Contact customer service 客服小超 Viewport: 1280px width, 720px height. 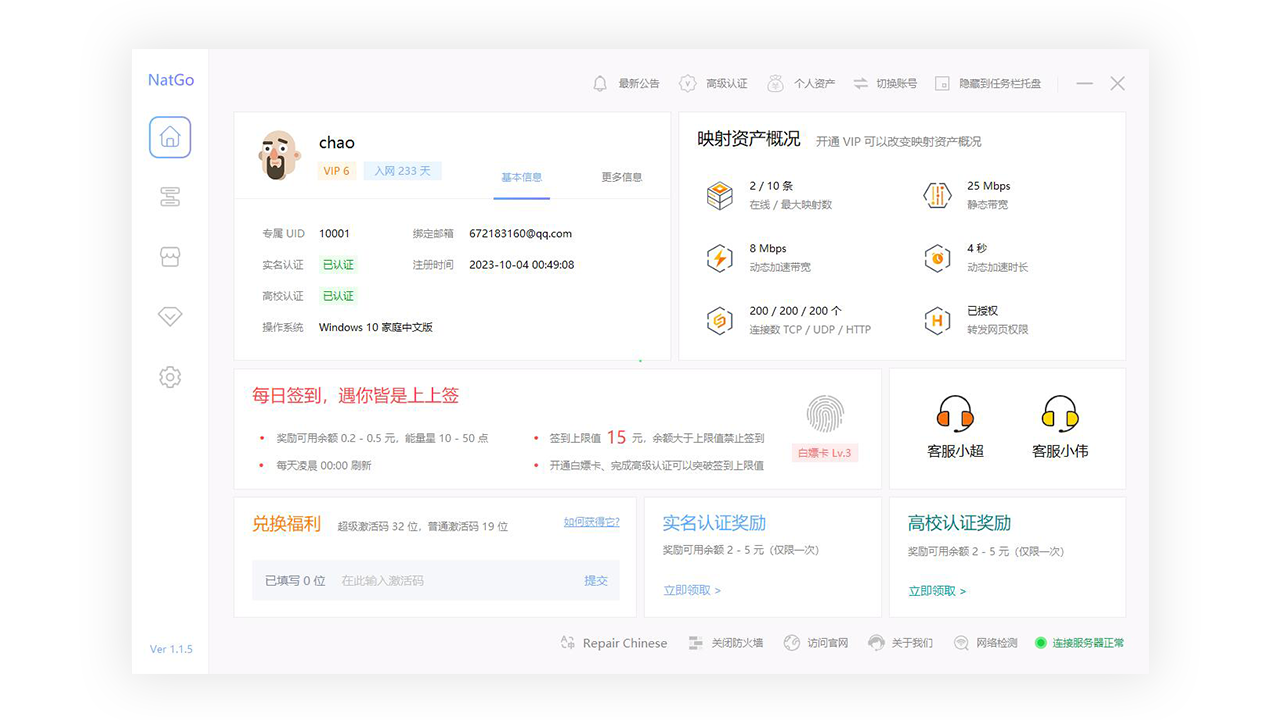coord(955,427)
